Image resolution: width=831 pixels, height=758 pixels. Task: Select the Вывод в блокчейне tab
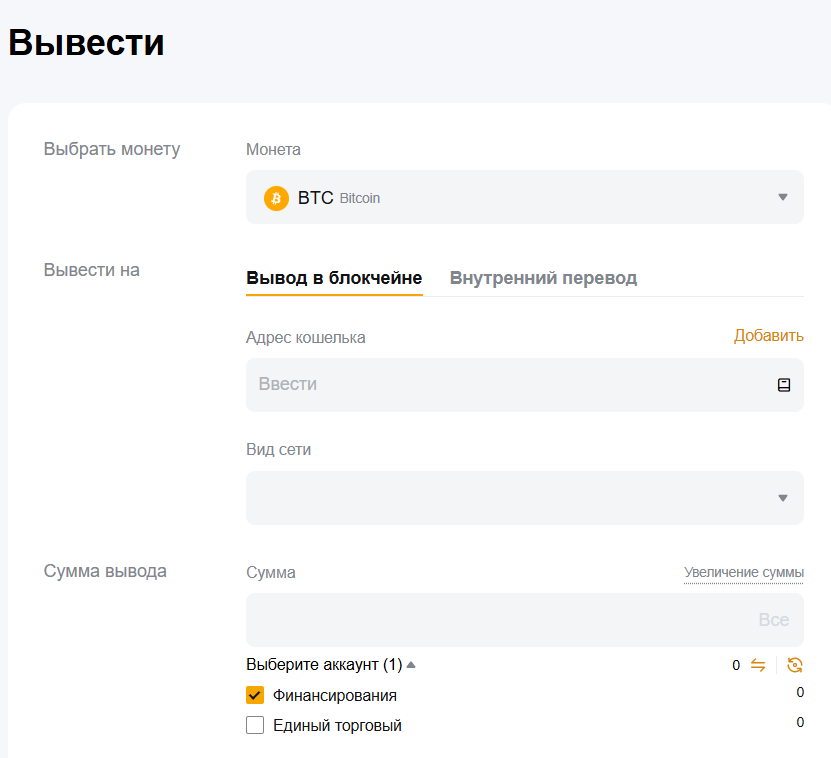pos(334,278)
